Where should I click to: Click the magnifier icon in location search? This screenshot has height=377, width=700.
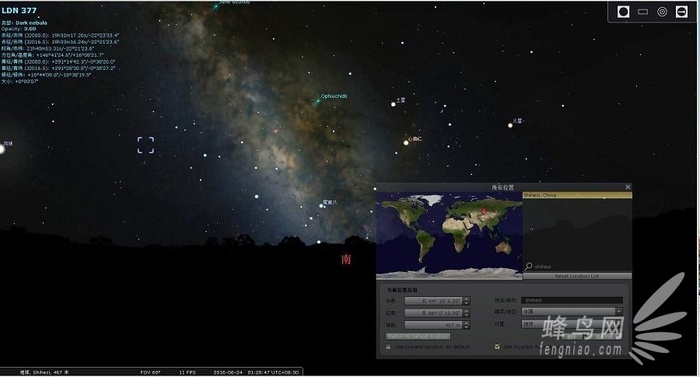[x=529, y=266]
